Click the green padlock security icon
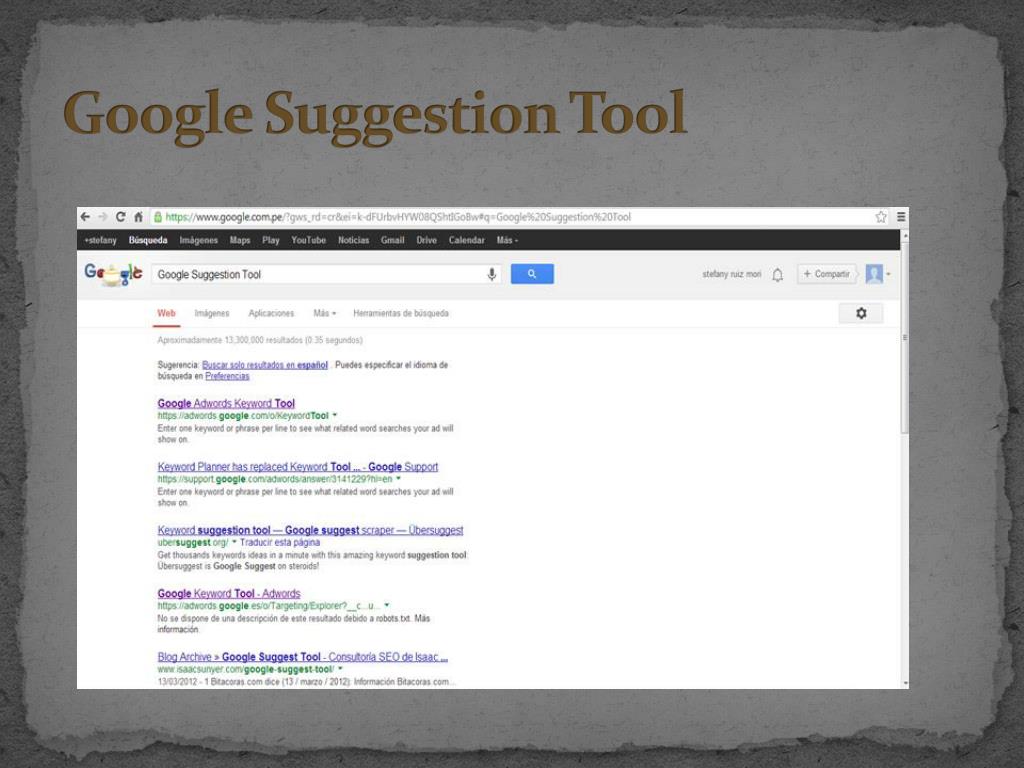The height and width of the screenshot is (768, 1024). [x=157, y=217]
